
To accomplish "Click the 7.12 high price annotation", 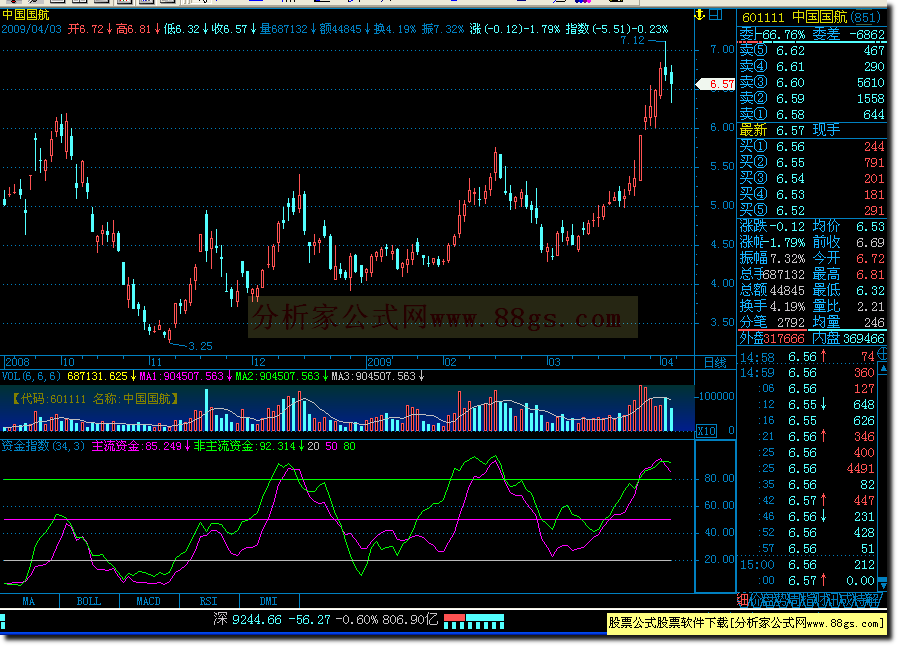I will (x=632, y=41).
